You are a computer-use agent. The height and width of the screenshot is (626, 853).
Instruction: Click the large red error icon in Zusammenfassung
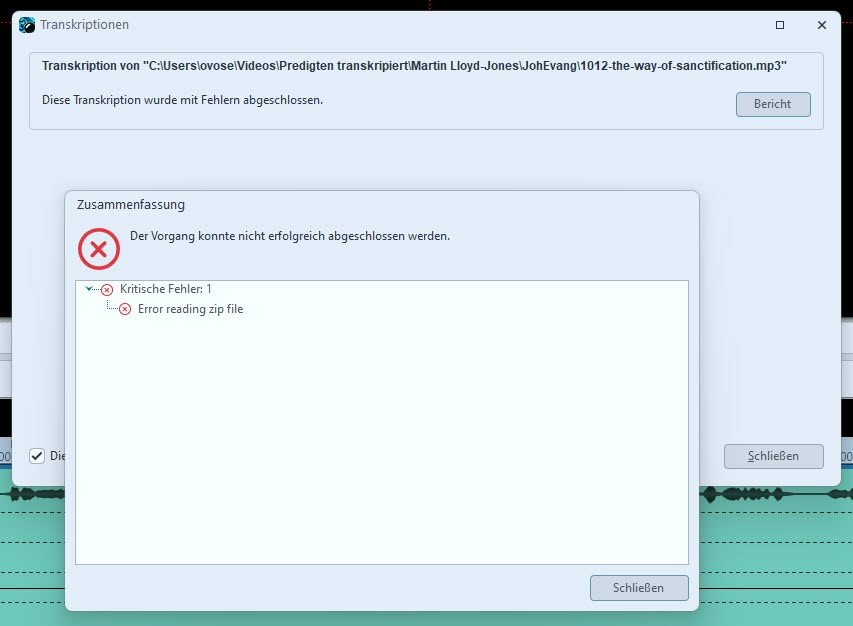point(99,247)
